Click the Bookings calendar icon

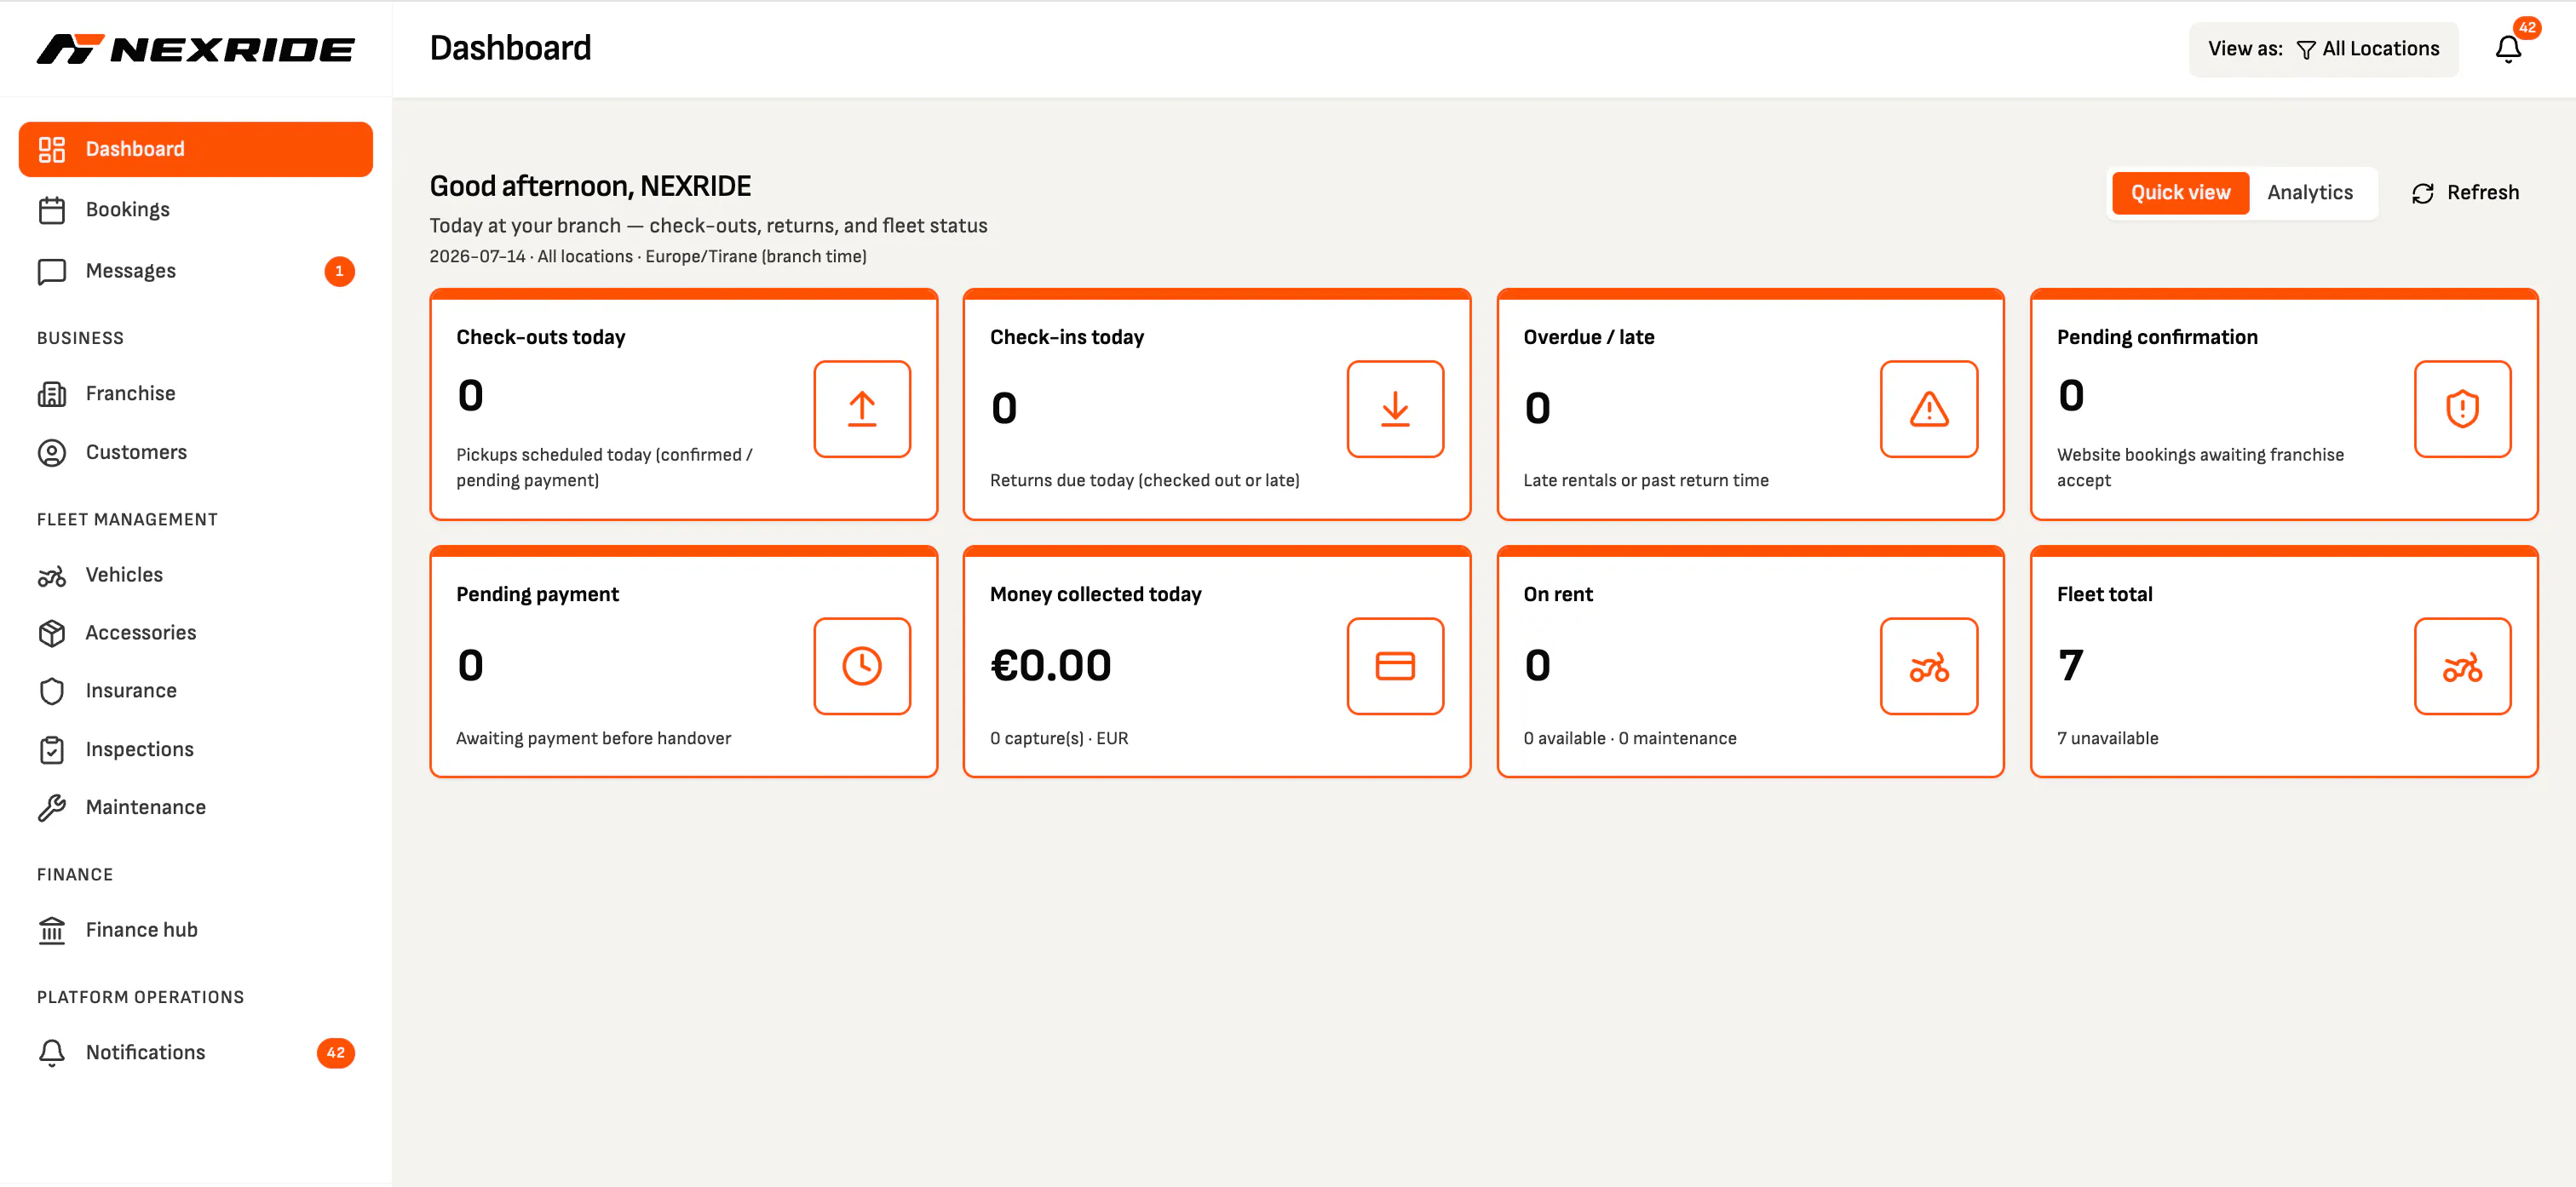coord(52,210)
